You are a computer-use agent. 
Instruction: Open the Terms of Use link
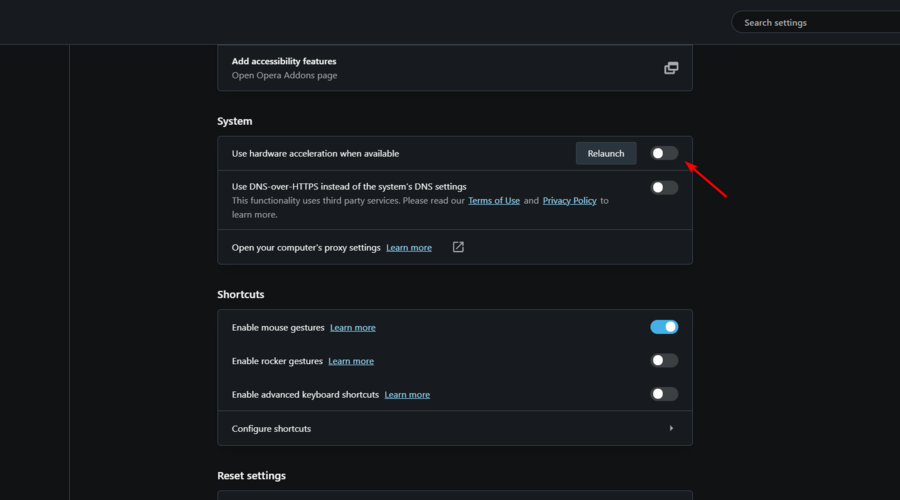pos(494,200)
